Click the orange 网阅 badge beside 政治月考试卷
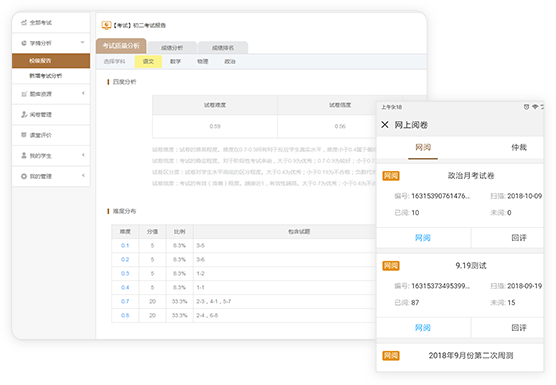The width and height of the screenshot is (556, 385). (x=391, y=176)
